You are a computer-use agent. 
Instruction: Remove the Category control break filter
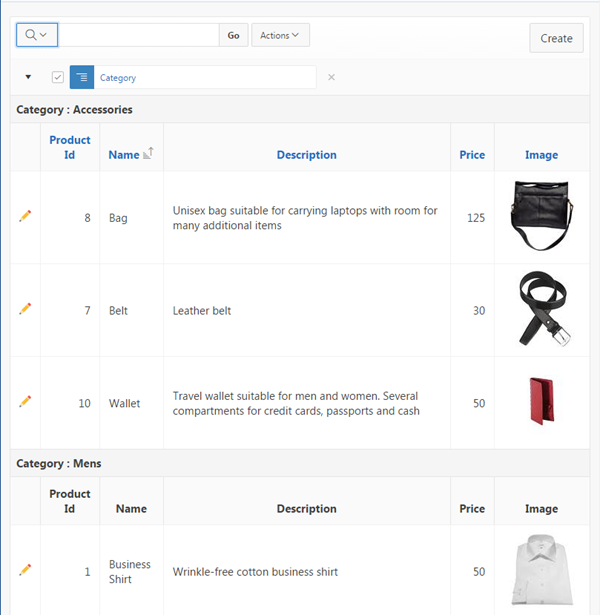click(332, 77)
